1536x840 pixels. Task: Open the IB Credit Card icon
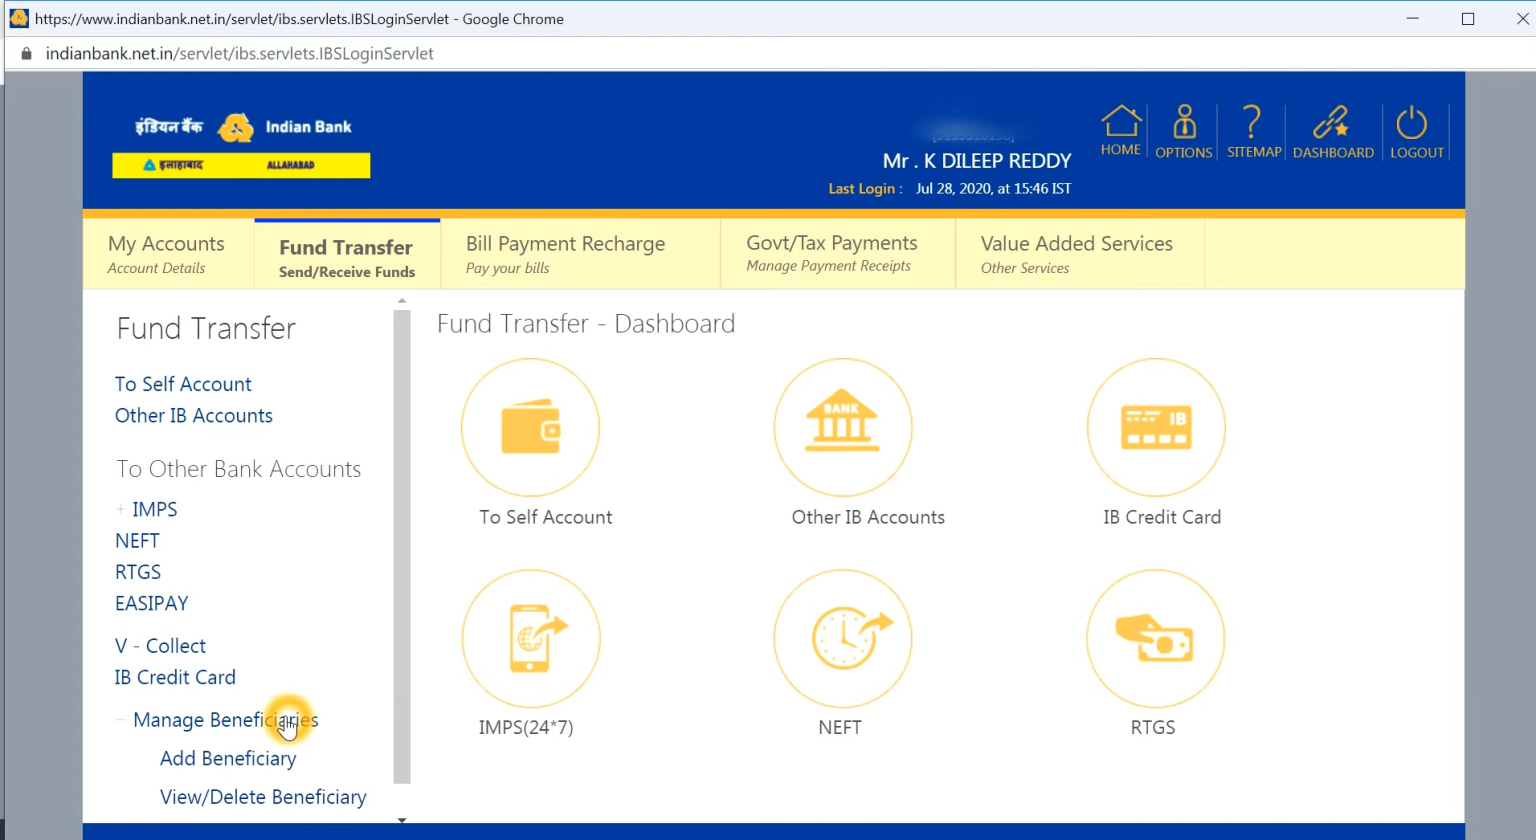[x=1155, y=427]
